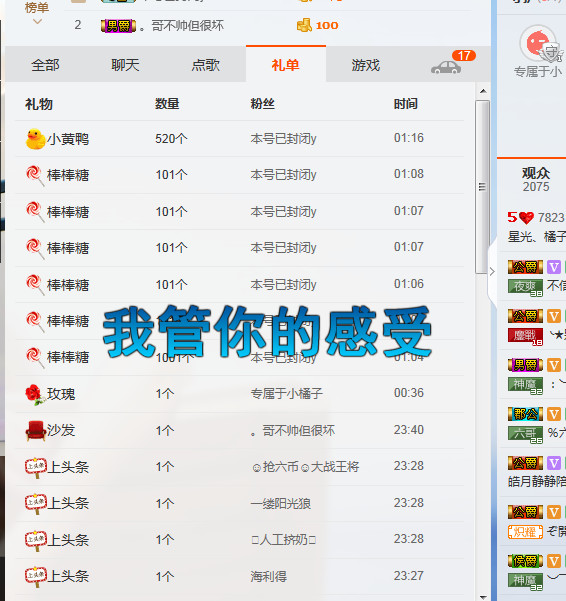566x601 pixels.
Task: Click the 粉丝 column header
Action: [262, 104]
